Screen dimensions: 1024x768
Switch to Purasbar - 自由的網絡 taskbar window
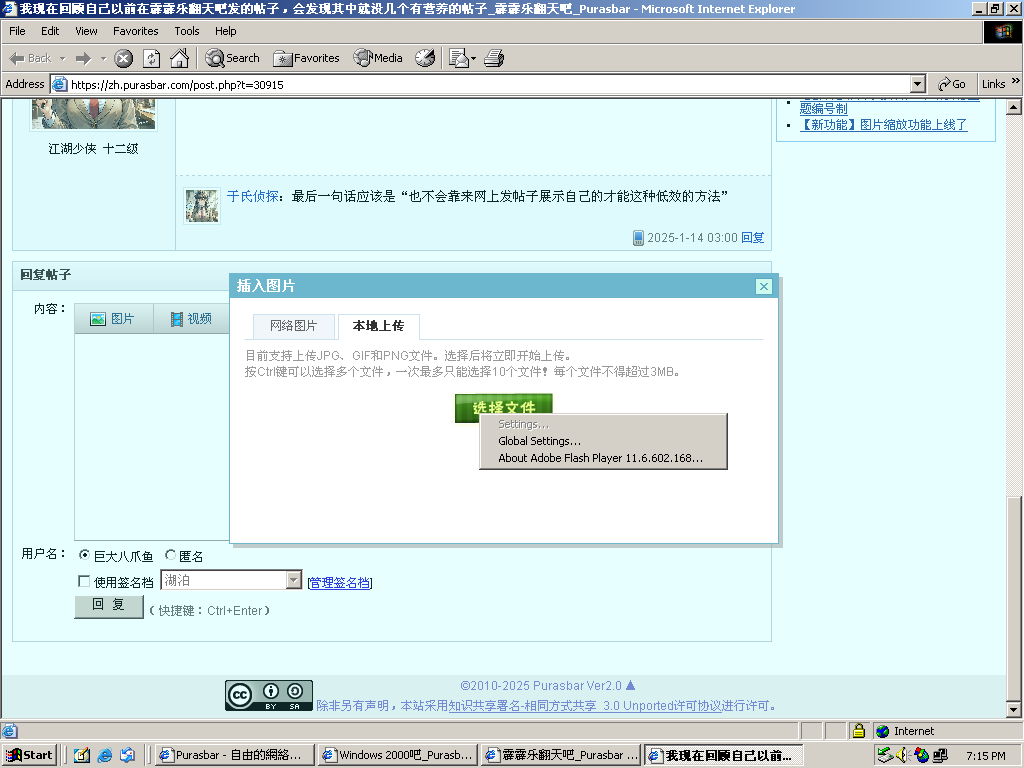click(x=236, y=755)
